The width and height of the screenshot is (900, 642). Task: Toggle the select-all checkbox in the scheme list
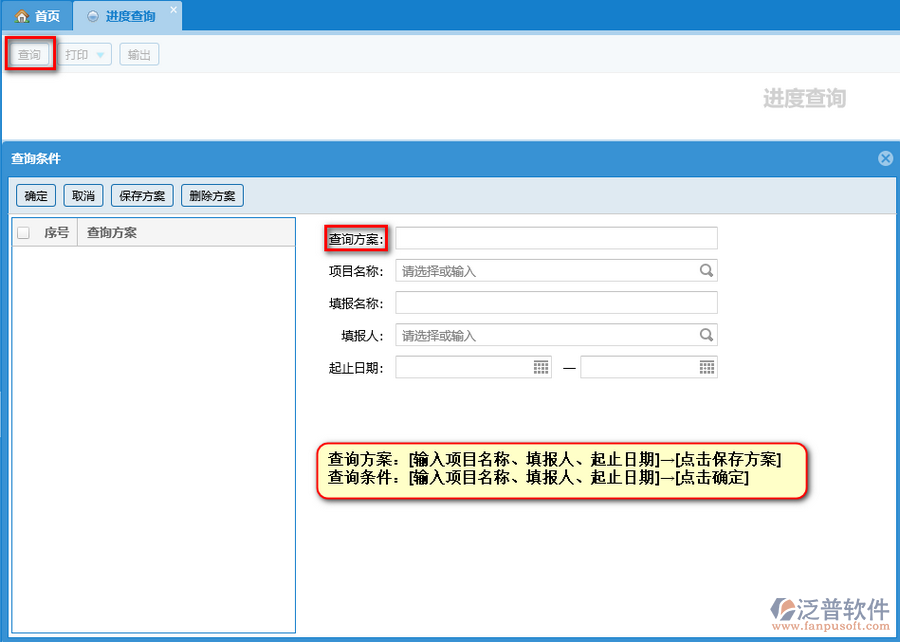(24, 233)
